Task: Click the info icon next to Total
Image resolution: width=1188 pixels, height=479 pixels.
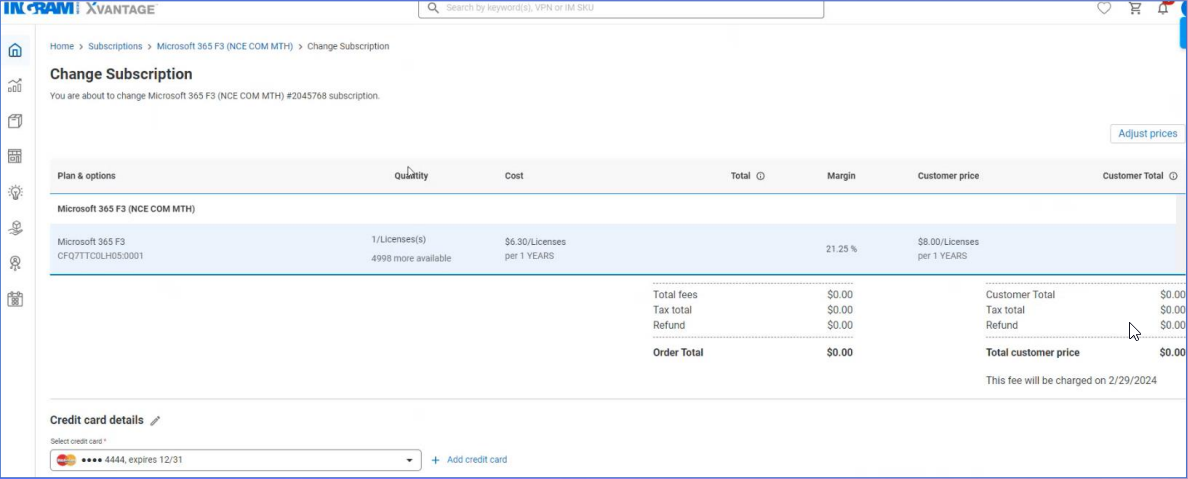Action: [x=761, y=176]
